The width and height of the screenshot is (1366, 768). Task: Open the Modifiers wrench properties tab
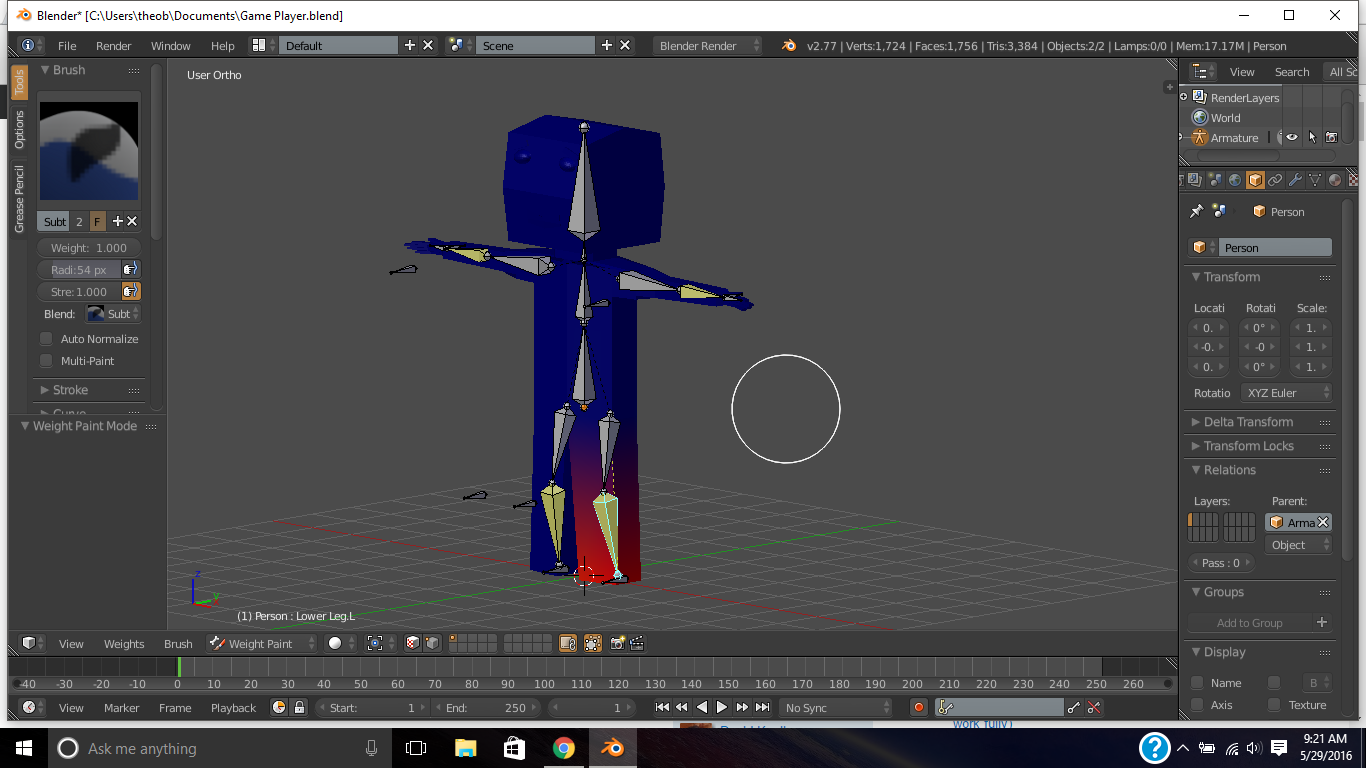pos(1295,180)
